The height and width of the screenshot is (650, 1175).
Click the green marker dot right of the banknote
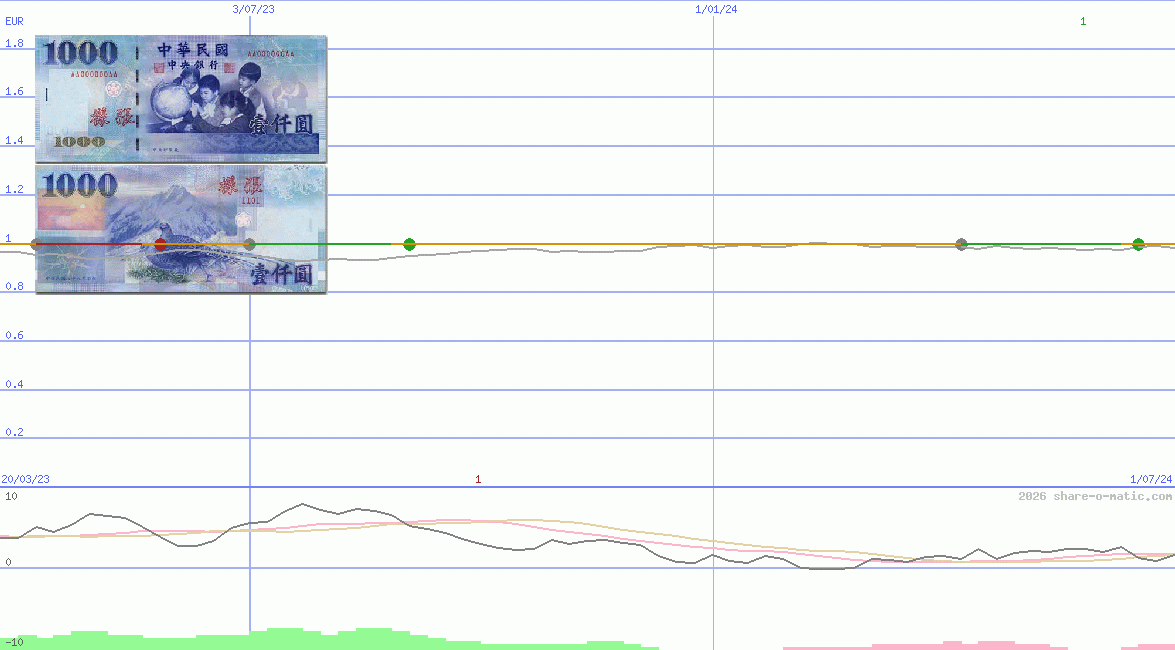coord(409,244)
